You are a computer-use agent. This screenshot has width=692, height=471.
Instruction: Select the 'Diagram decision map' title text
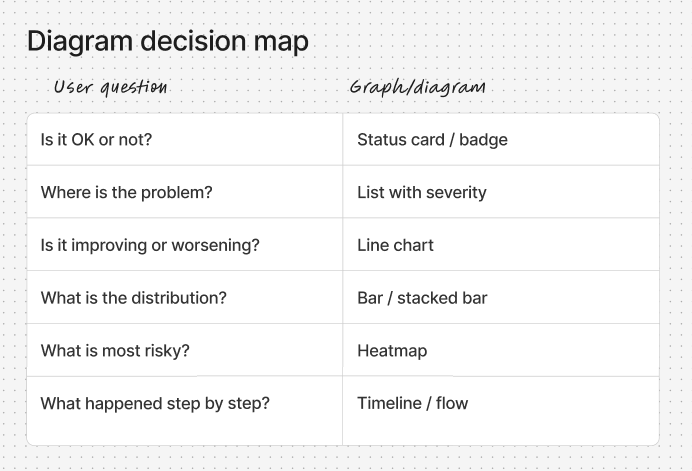coord(167,42)
